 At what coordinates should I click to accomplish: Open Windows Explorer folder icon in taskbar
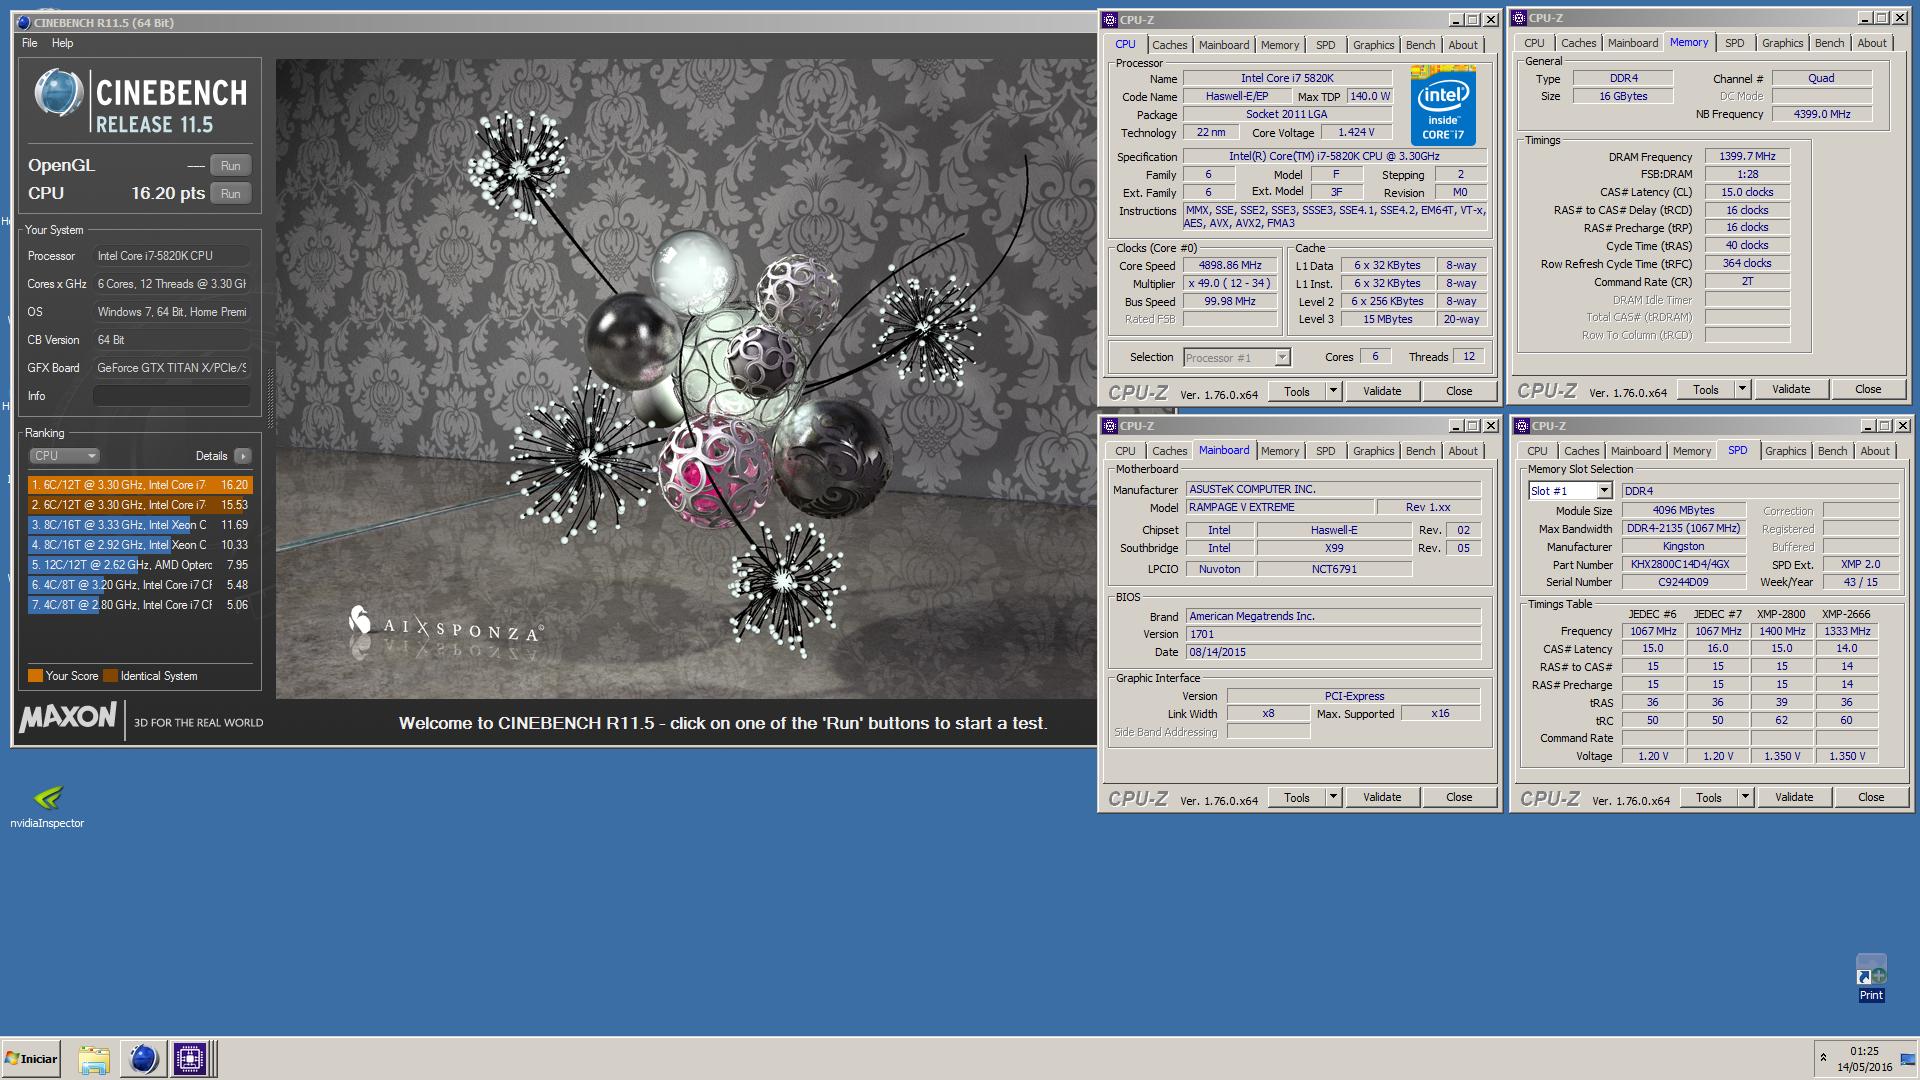point(93,1059)
